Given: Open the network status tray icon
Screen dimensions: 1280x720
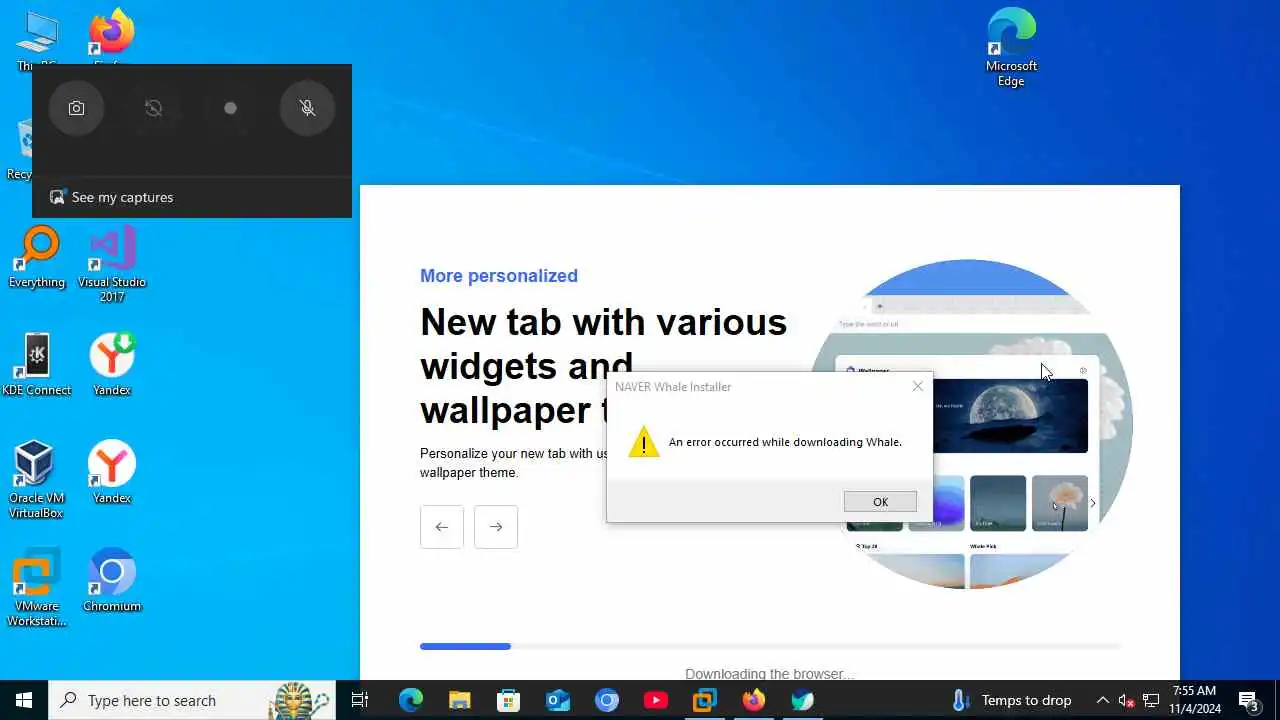Looking at the screenshot, I should [1151, 700].
